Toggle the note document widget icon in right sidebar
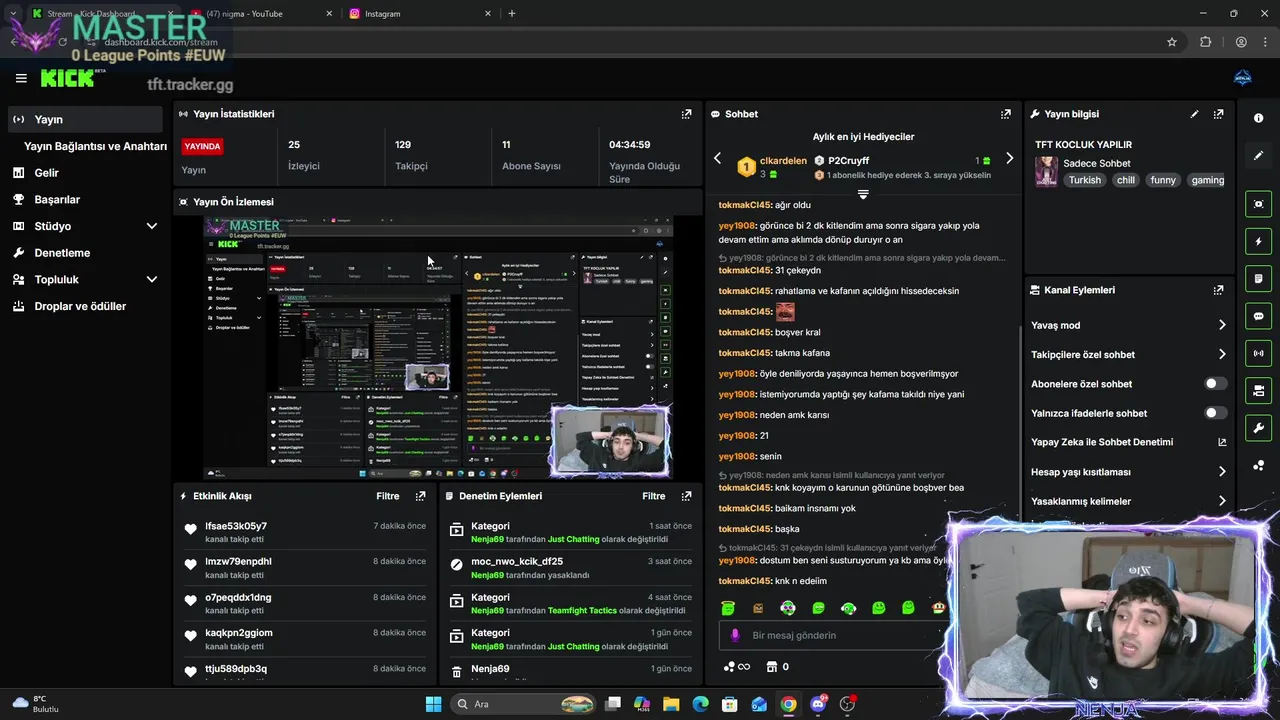Screen dimensions: 1280x720 pos(1258,278)
